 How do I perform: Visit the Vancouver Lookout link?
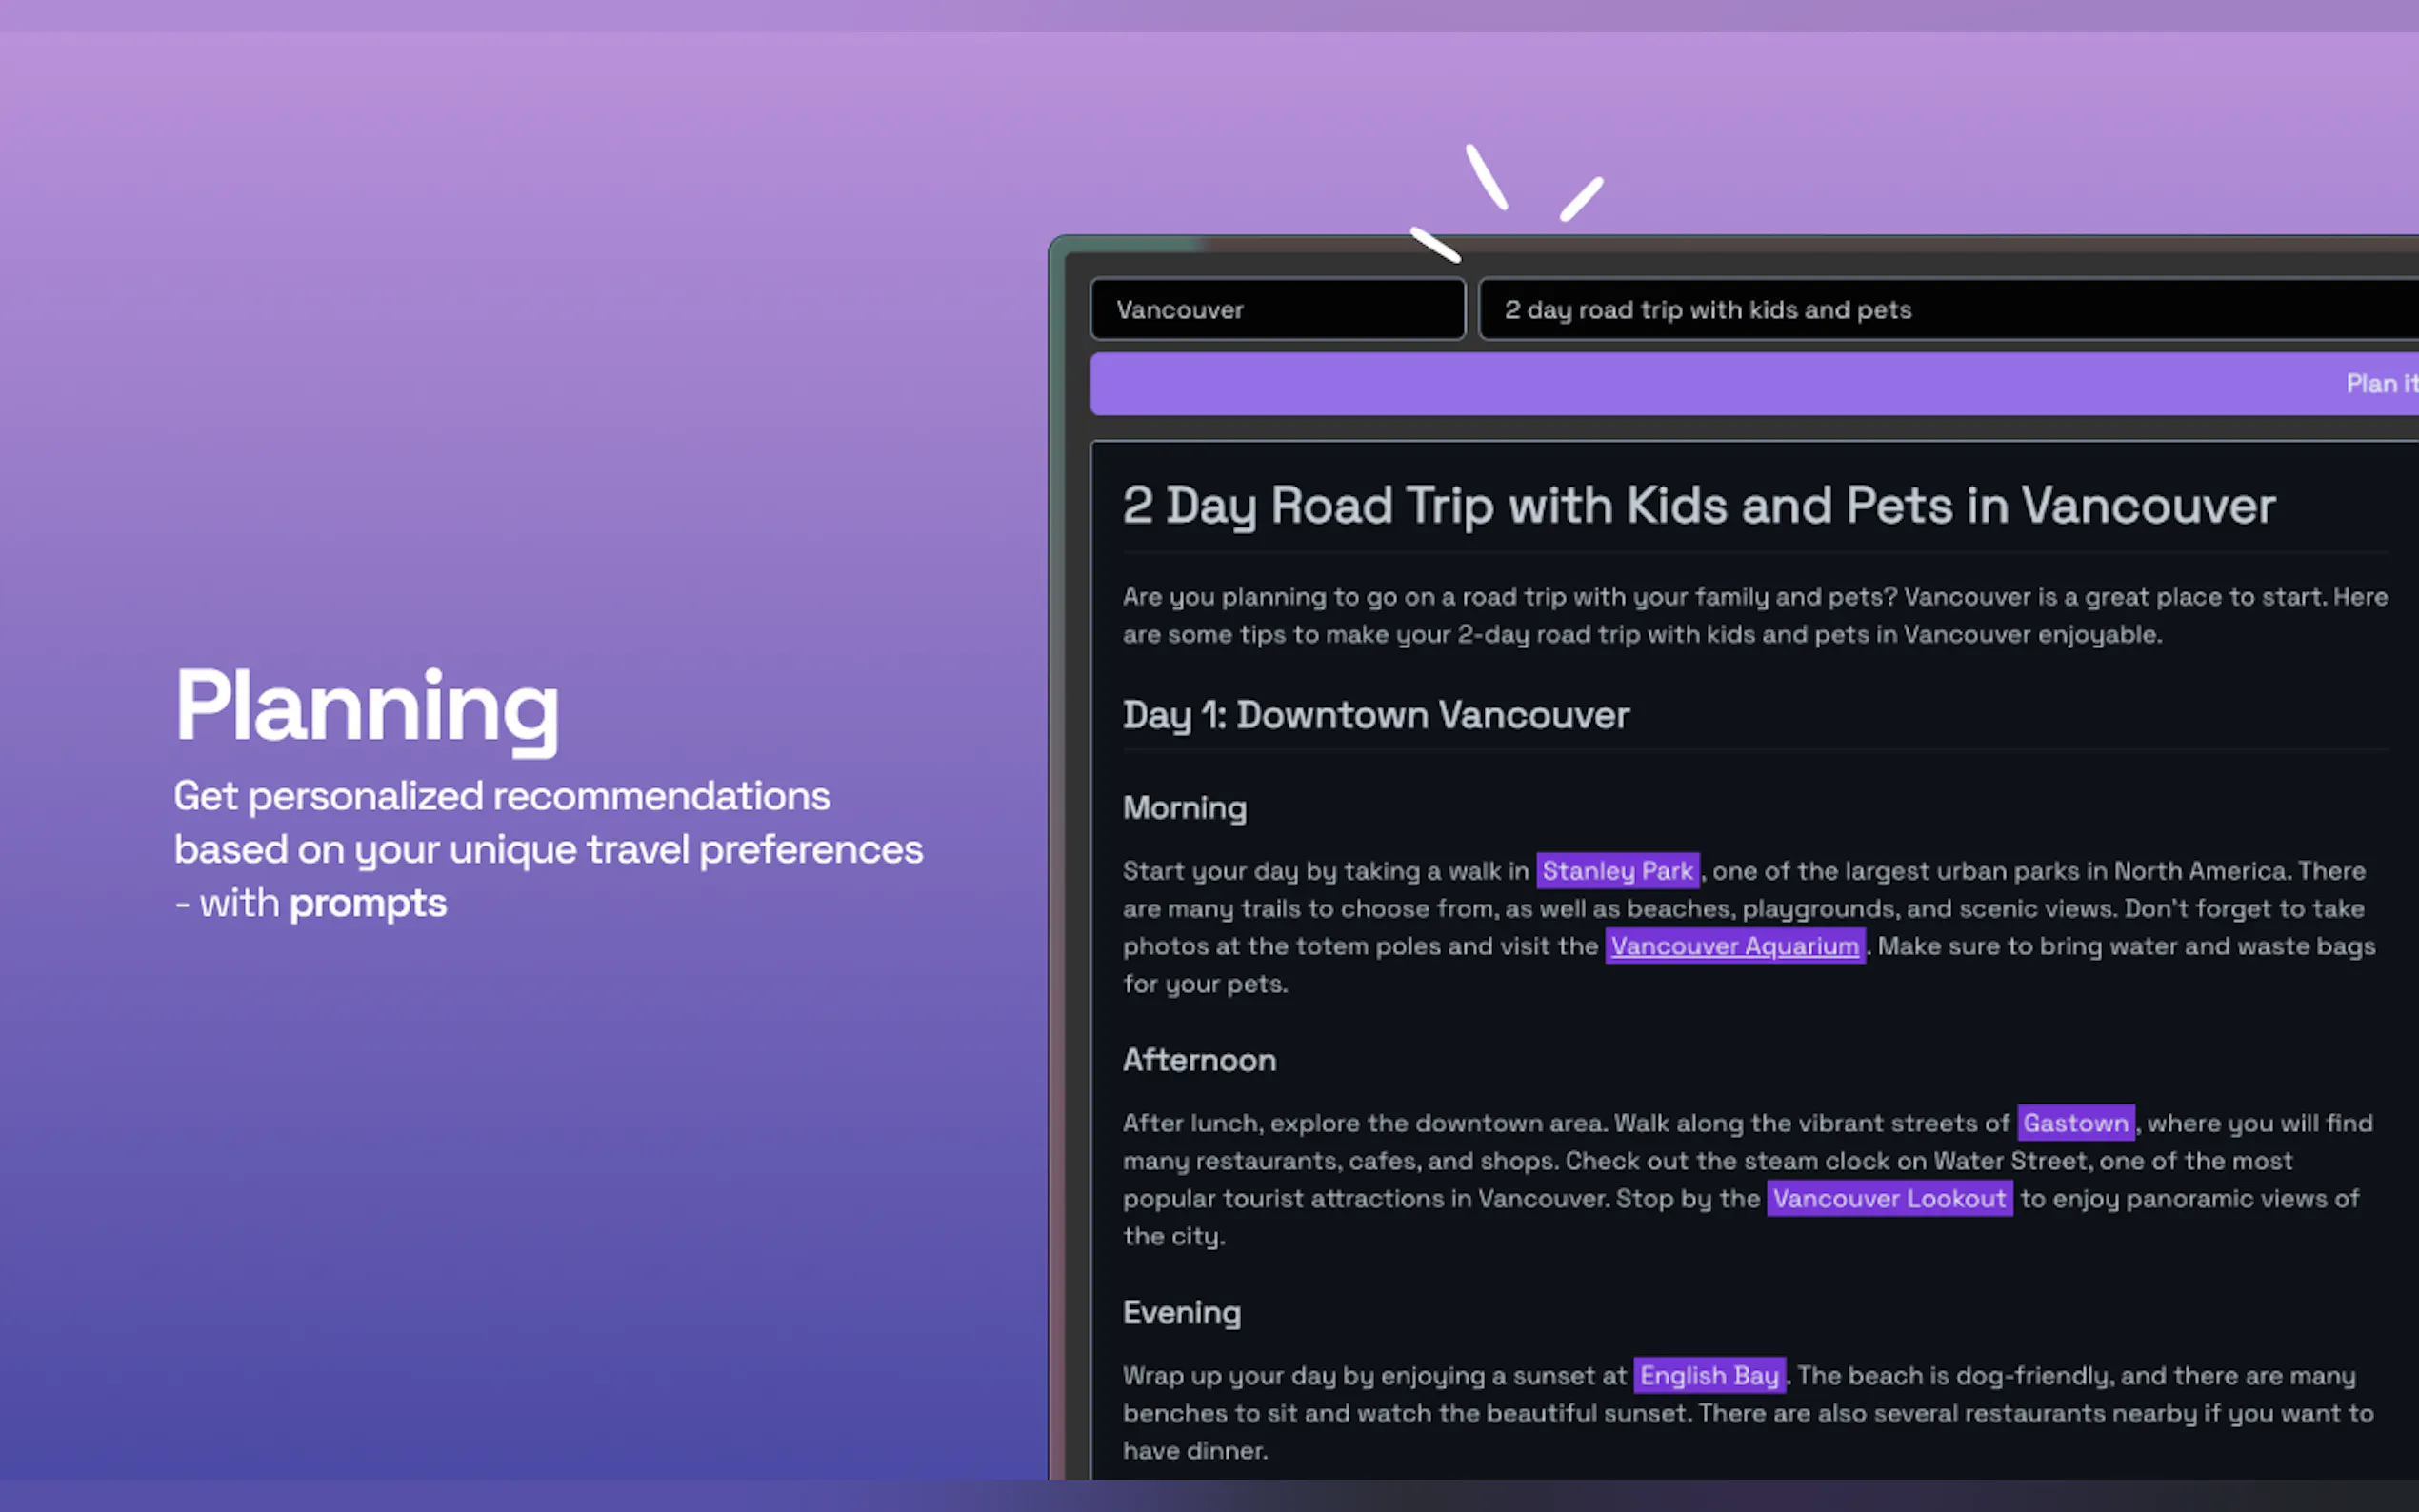pos(1889,1198)
